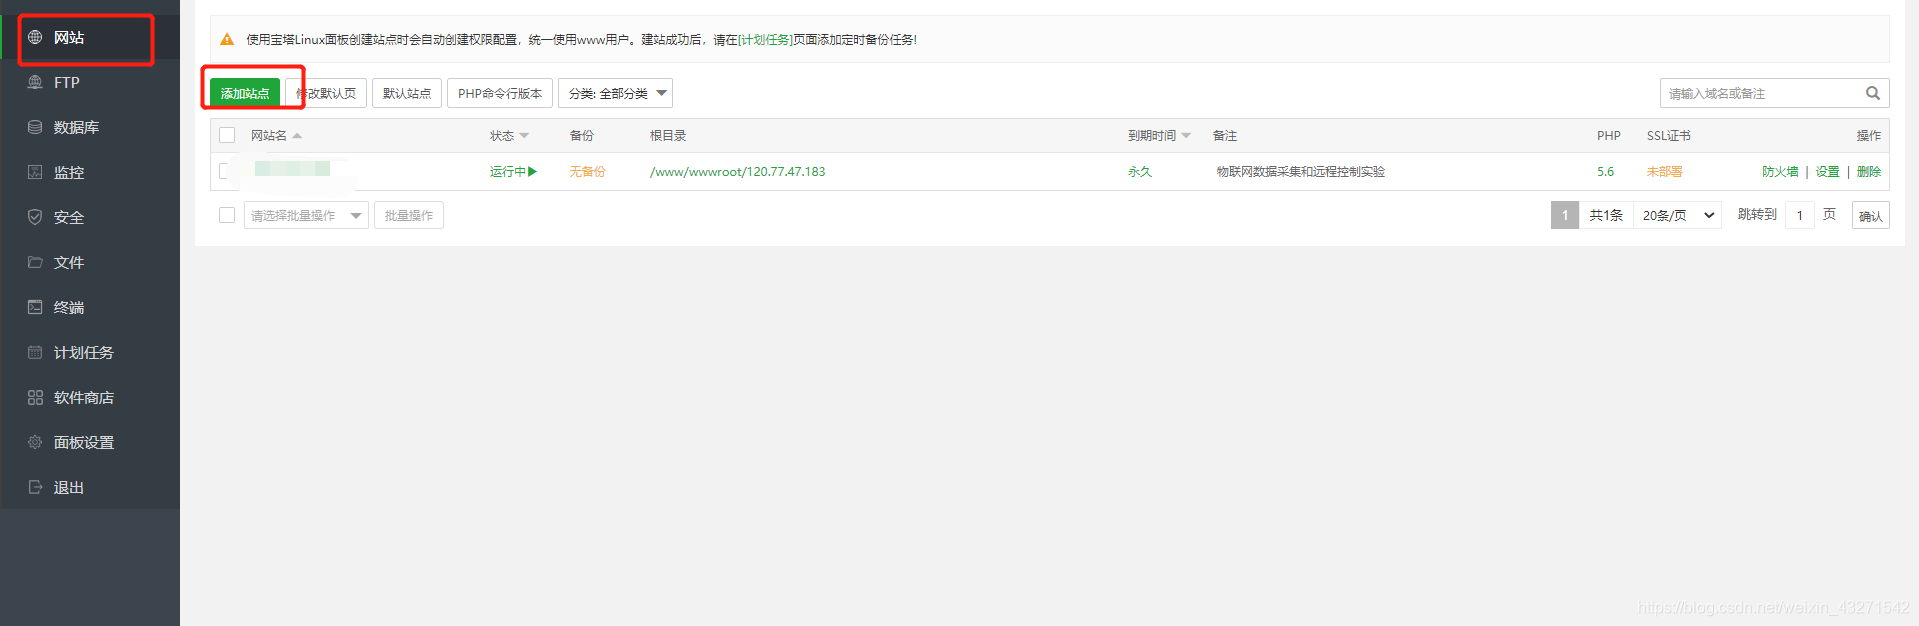Viewport: 1919px width, 626px height.
Task: Open the /www/wwwroot/120.77.47.183 root directory link
Action: [738, 172]
